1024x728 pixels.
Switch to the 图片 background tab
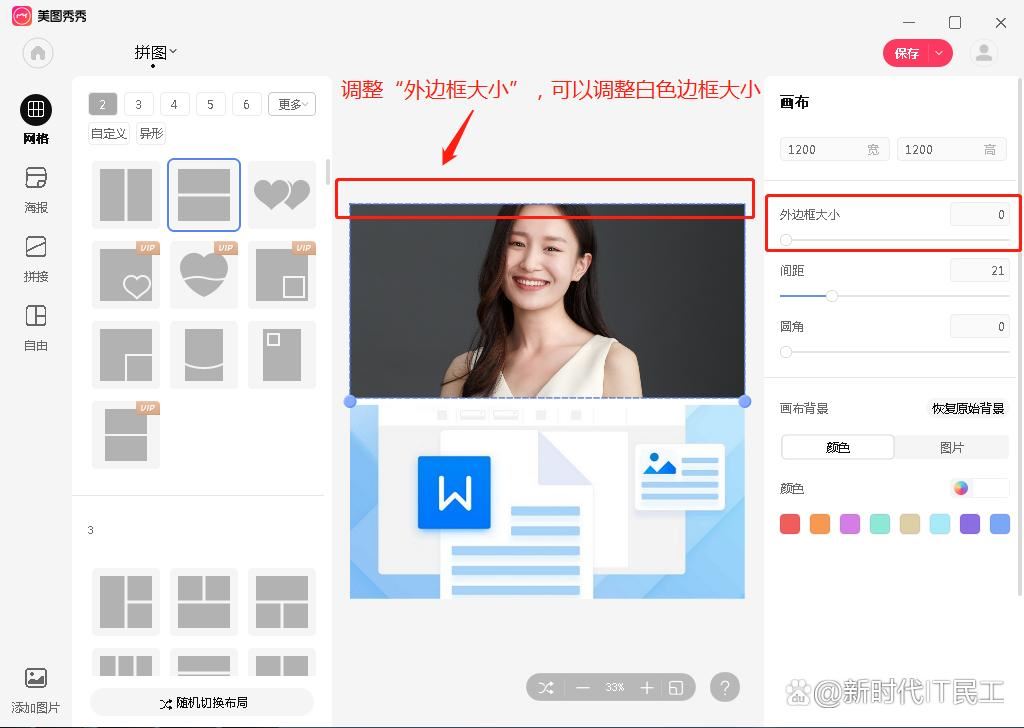tap(951, 447)
